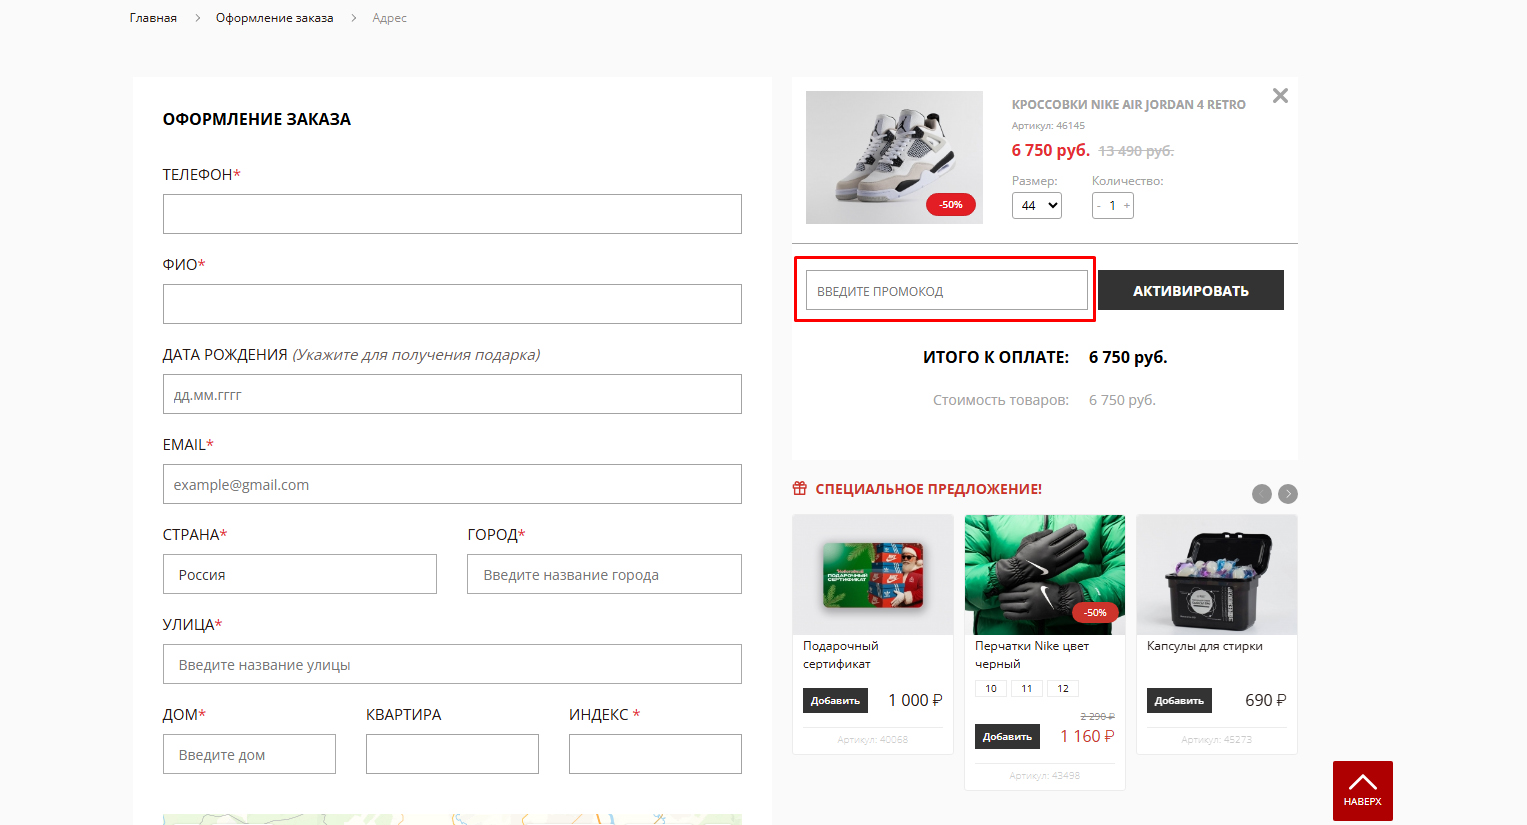Click the Город input field
The height and width of the screenshot is (825, 1527).
click(604, 574)
